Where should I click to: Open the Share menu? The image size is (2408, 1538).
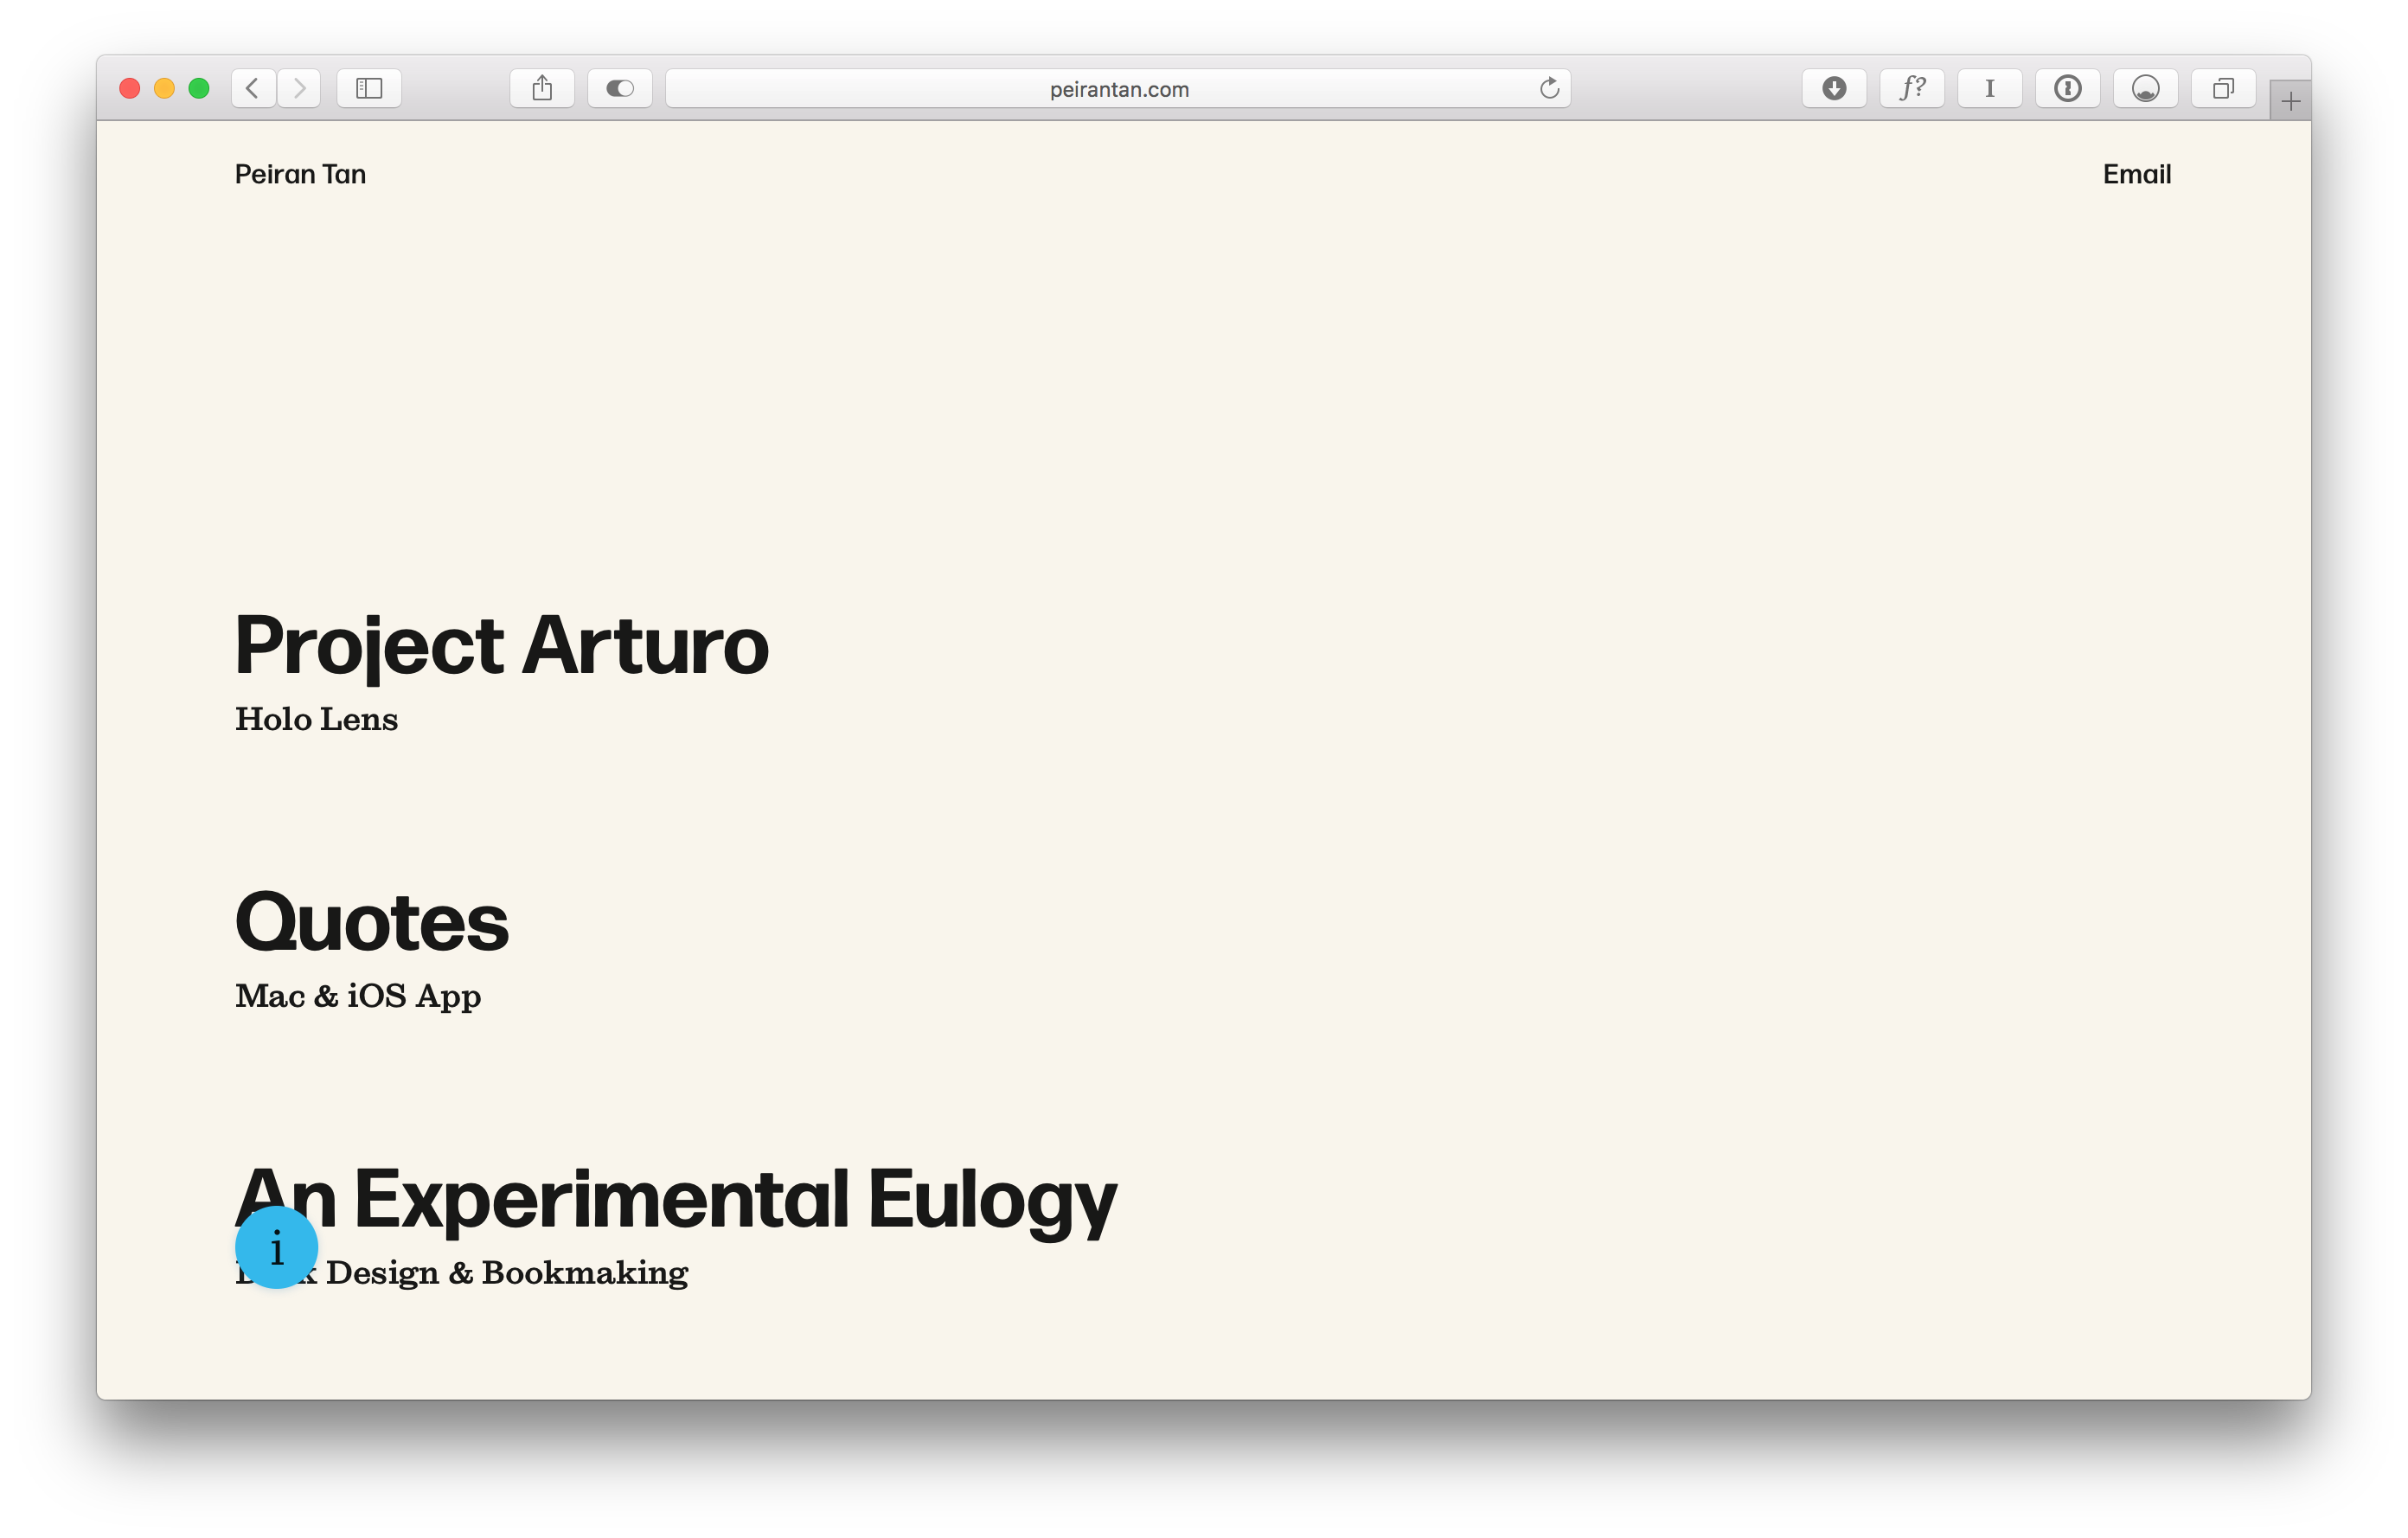(542, 89)
